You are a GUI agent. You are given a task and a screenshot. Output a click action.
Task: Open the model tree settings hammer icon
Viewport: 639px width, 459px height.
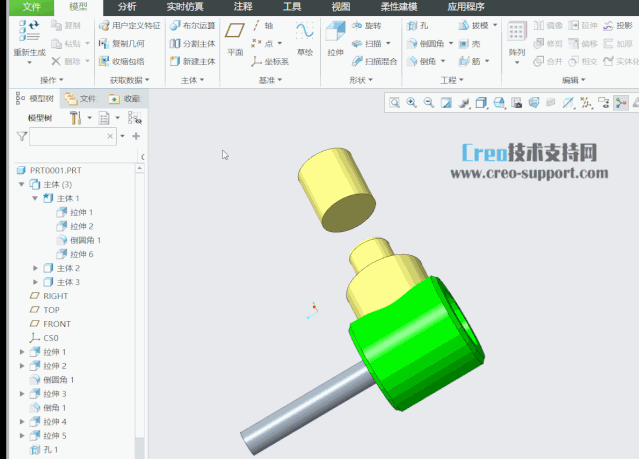[75, 118]
